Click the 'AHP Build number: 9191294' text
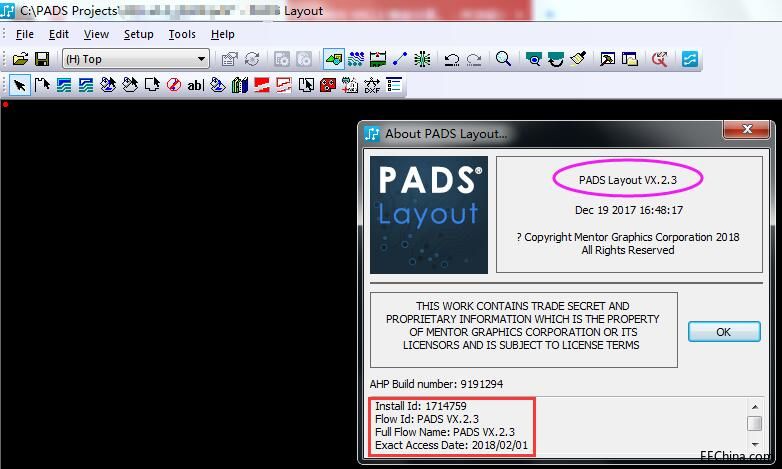 436,384
